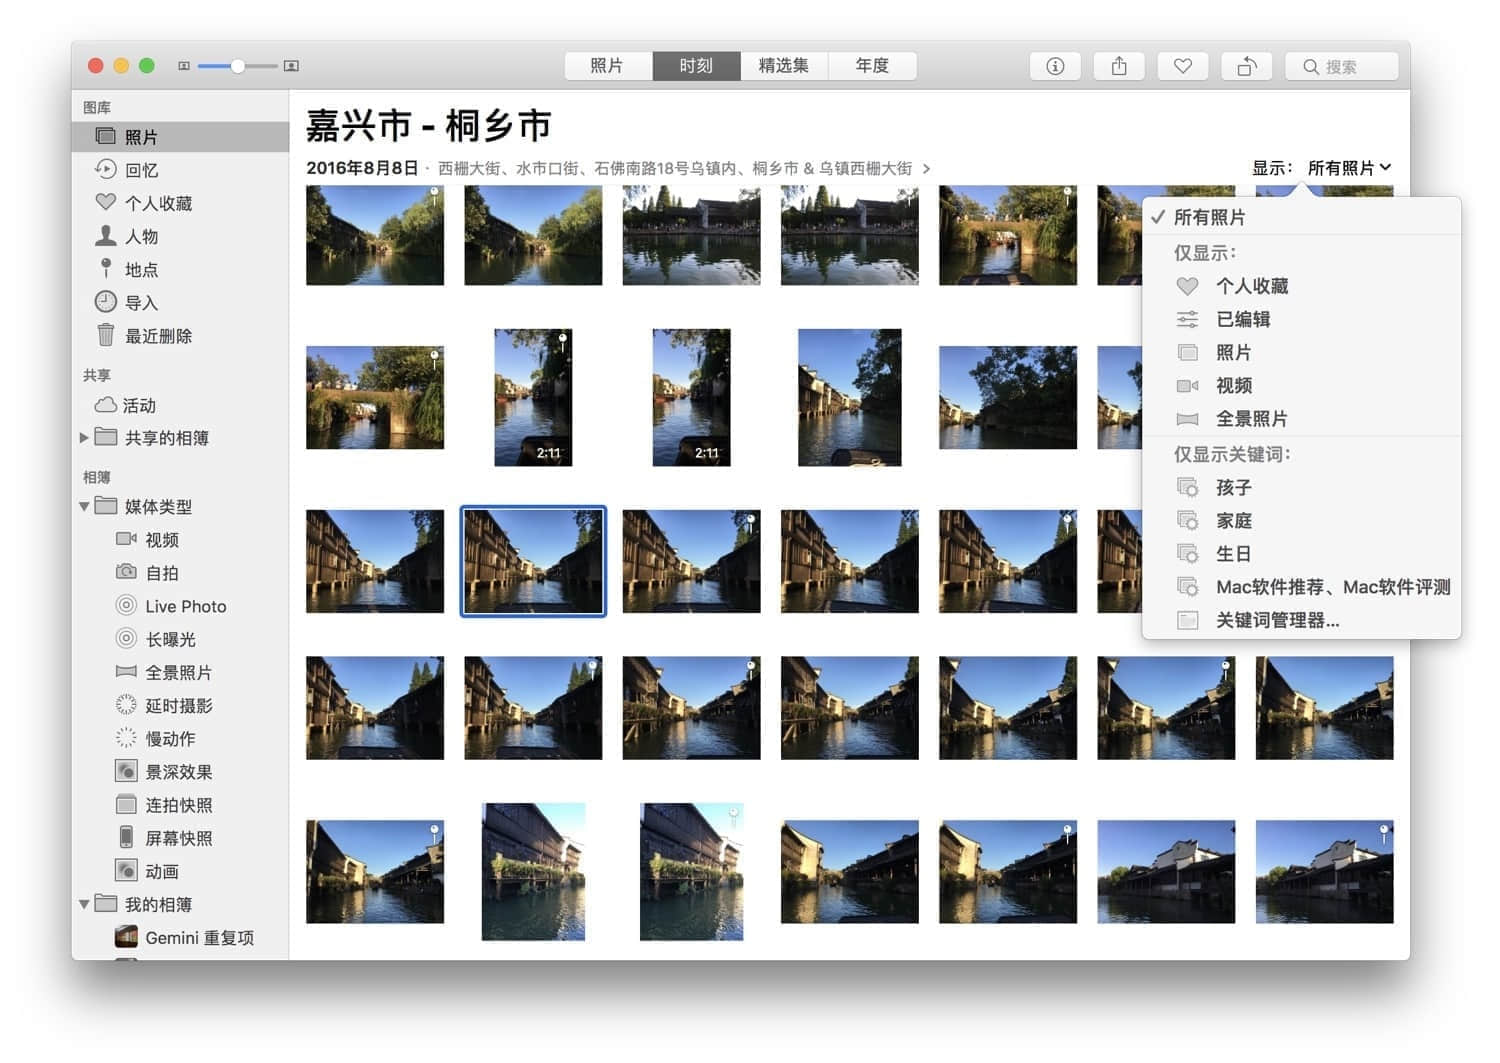Screen dimensions: 1500x1063
Task: Select 景深效果 album in sidebar
Action: [180, 772]
